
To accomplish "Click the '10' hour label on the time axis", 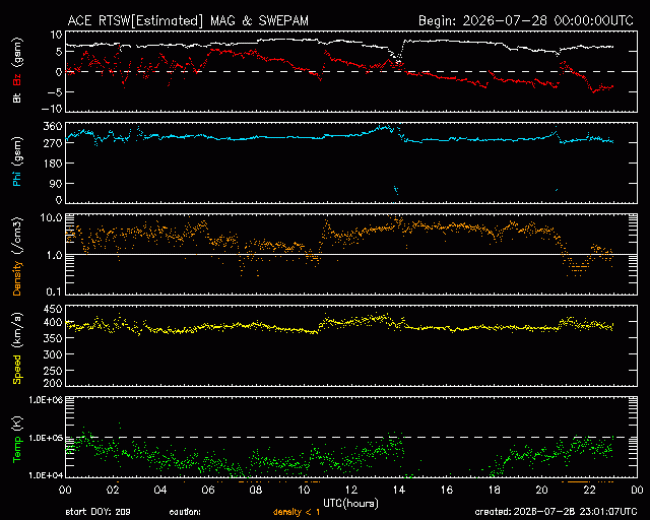I will 303,490.
